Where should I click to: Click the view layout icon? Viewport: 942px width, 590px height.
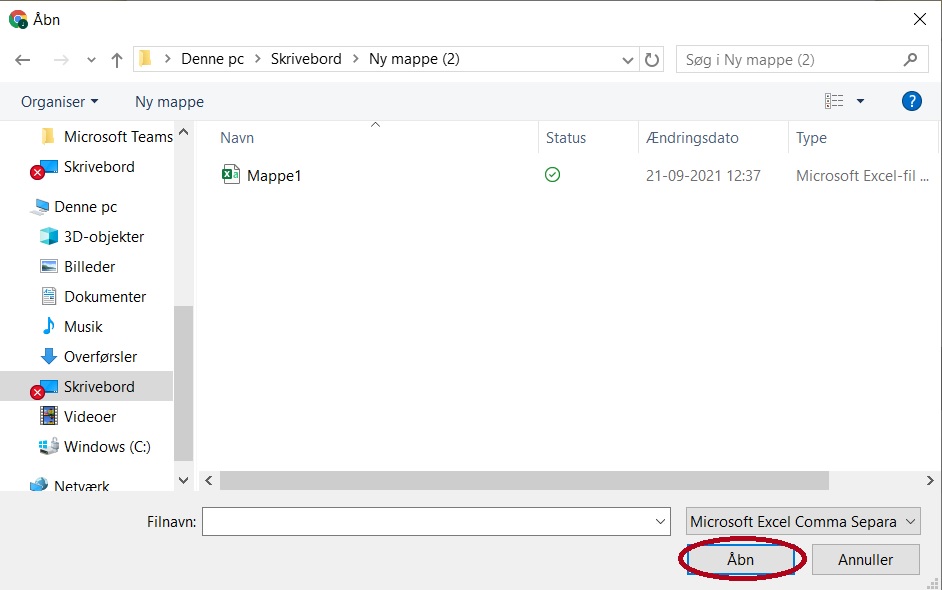(x=834, y=101)
